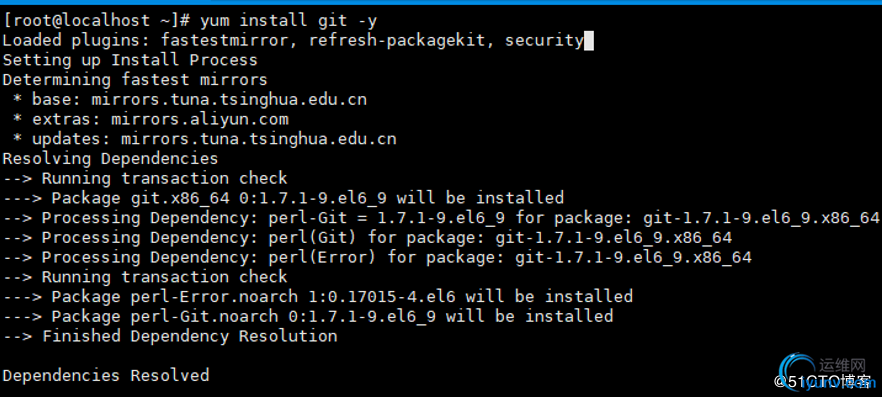
Task: Click the Package git.x86_64 will be installed line
Action: point(283,198)
